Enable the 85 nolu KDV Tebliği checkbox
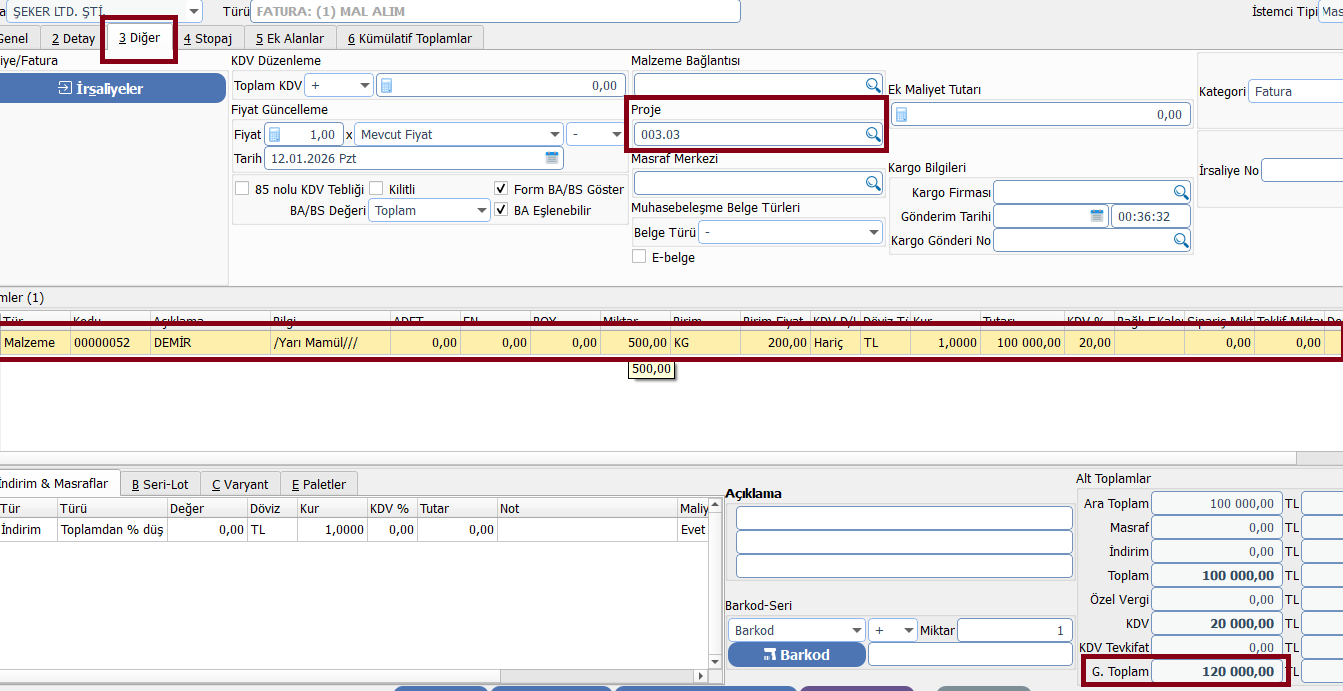Viewport: 1343px width, 691px height. [242, 188]
